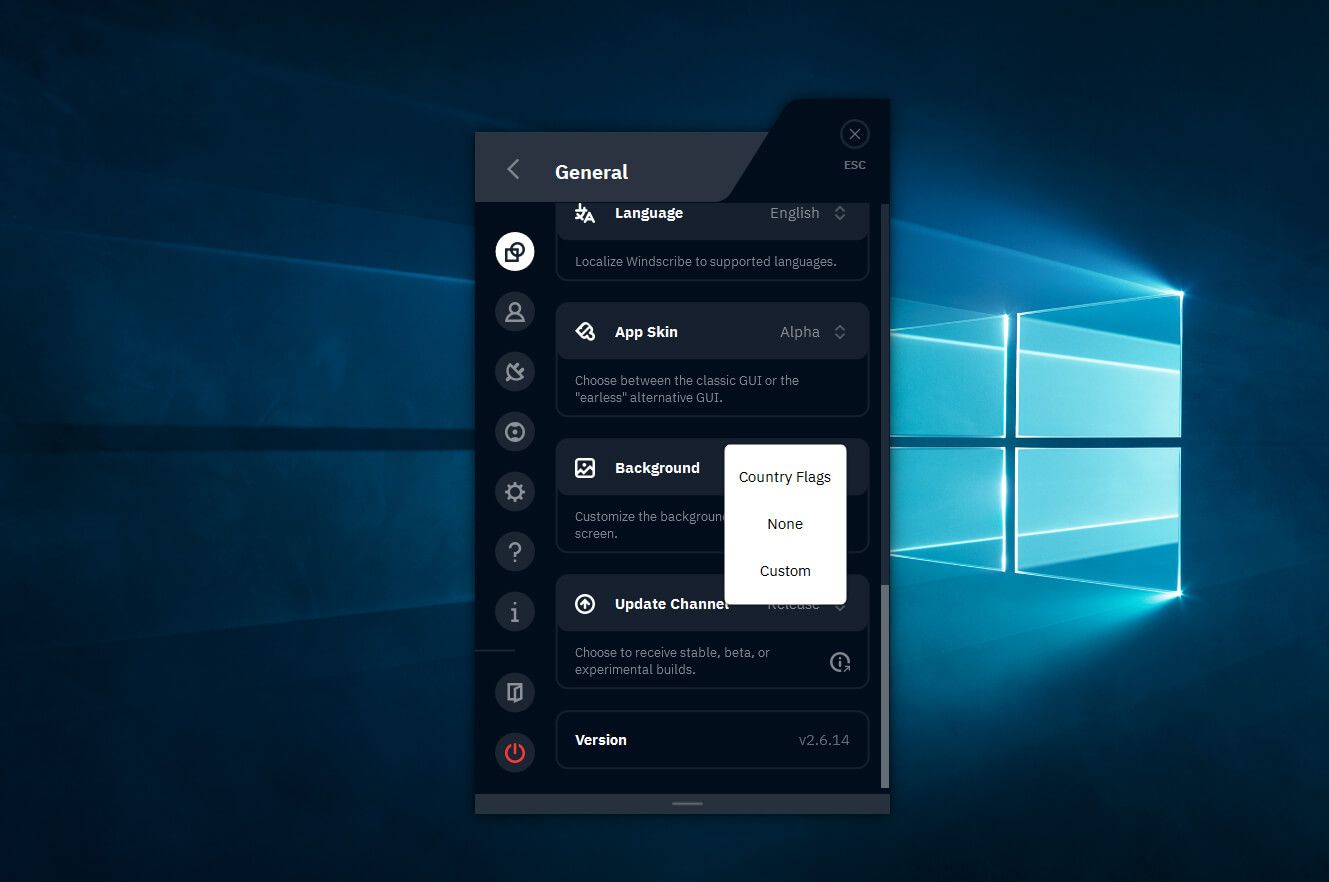Click the Update Channel label
1329x882 pixels.
tap(671, 604)
